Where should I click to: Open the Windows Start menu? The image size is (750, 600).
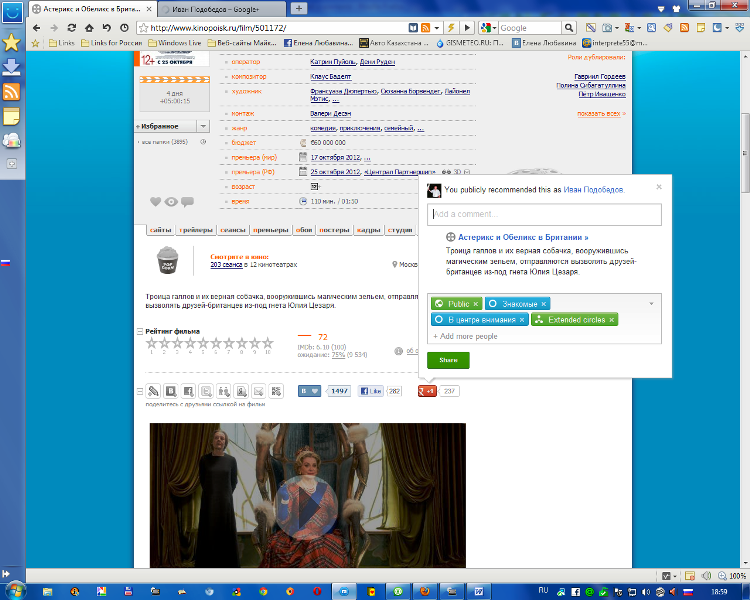click(x=14, y=590)
